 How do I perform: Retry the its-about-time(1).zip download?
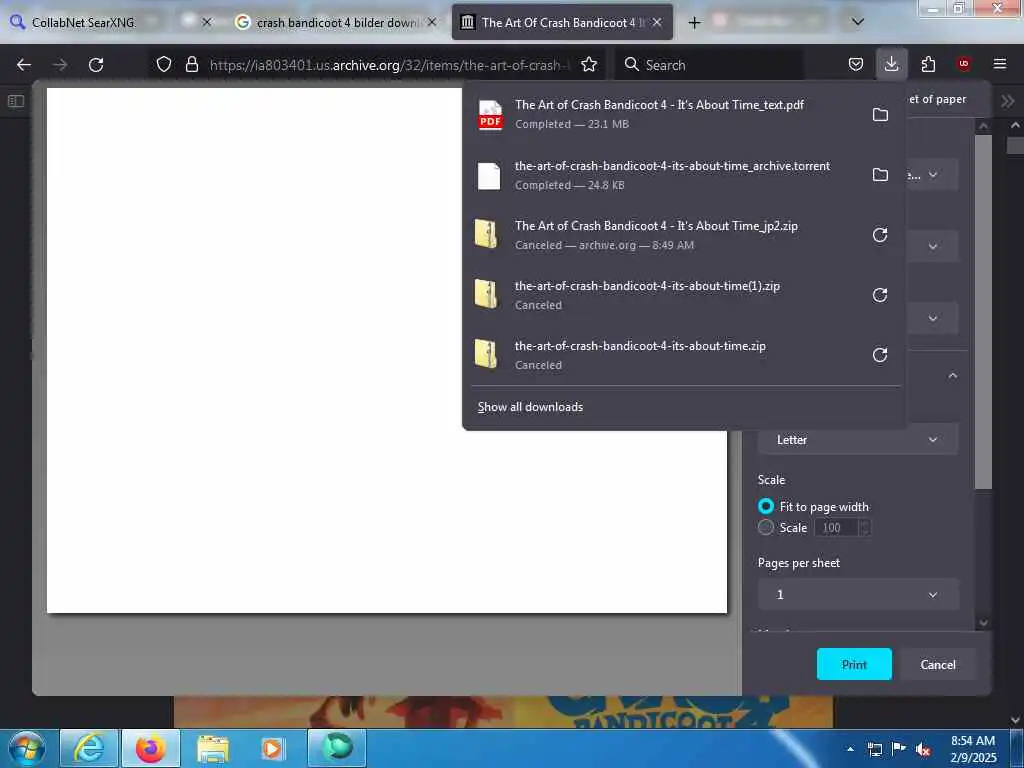(x=880, y=295)
